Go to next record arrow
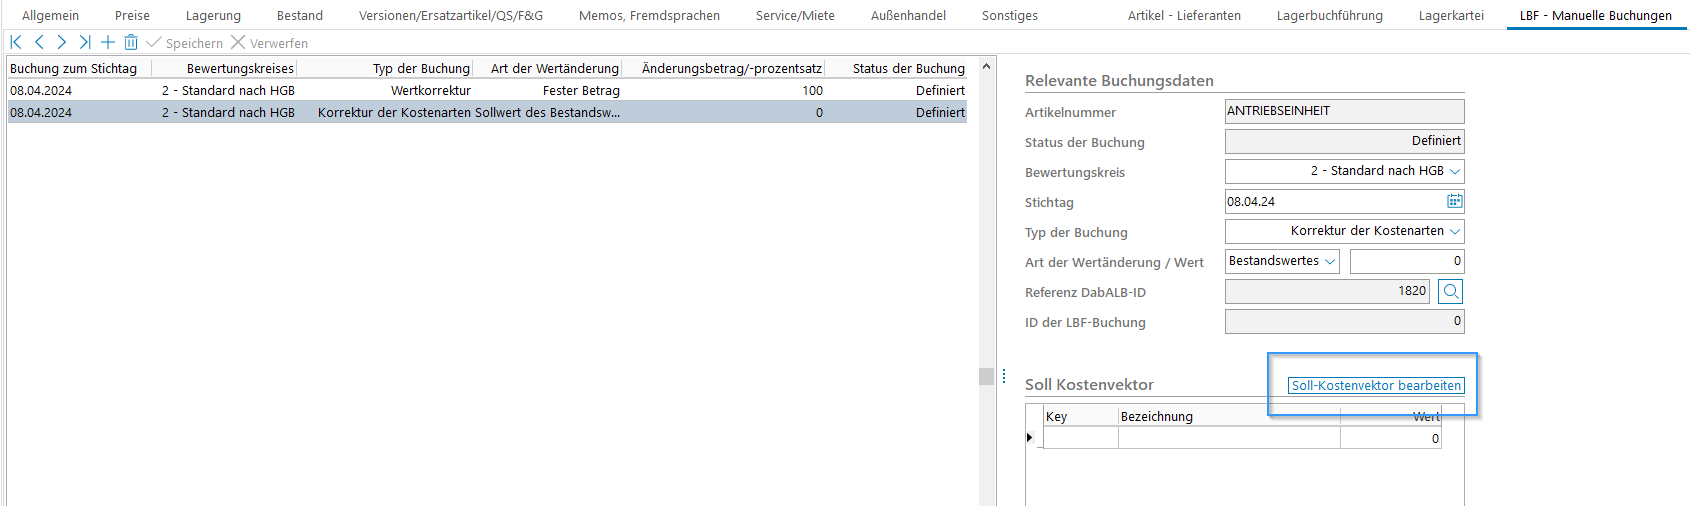The image size is (1690, 506). (62, 42)
